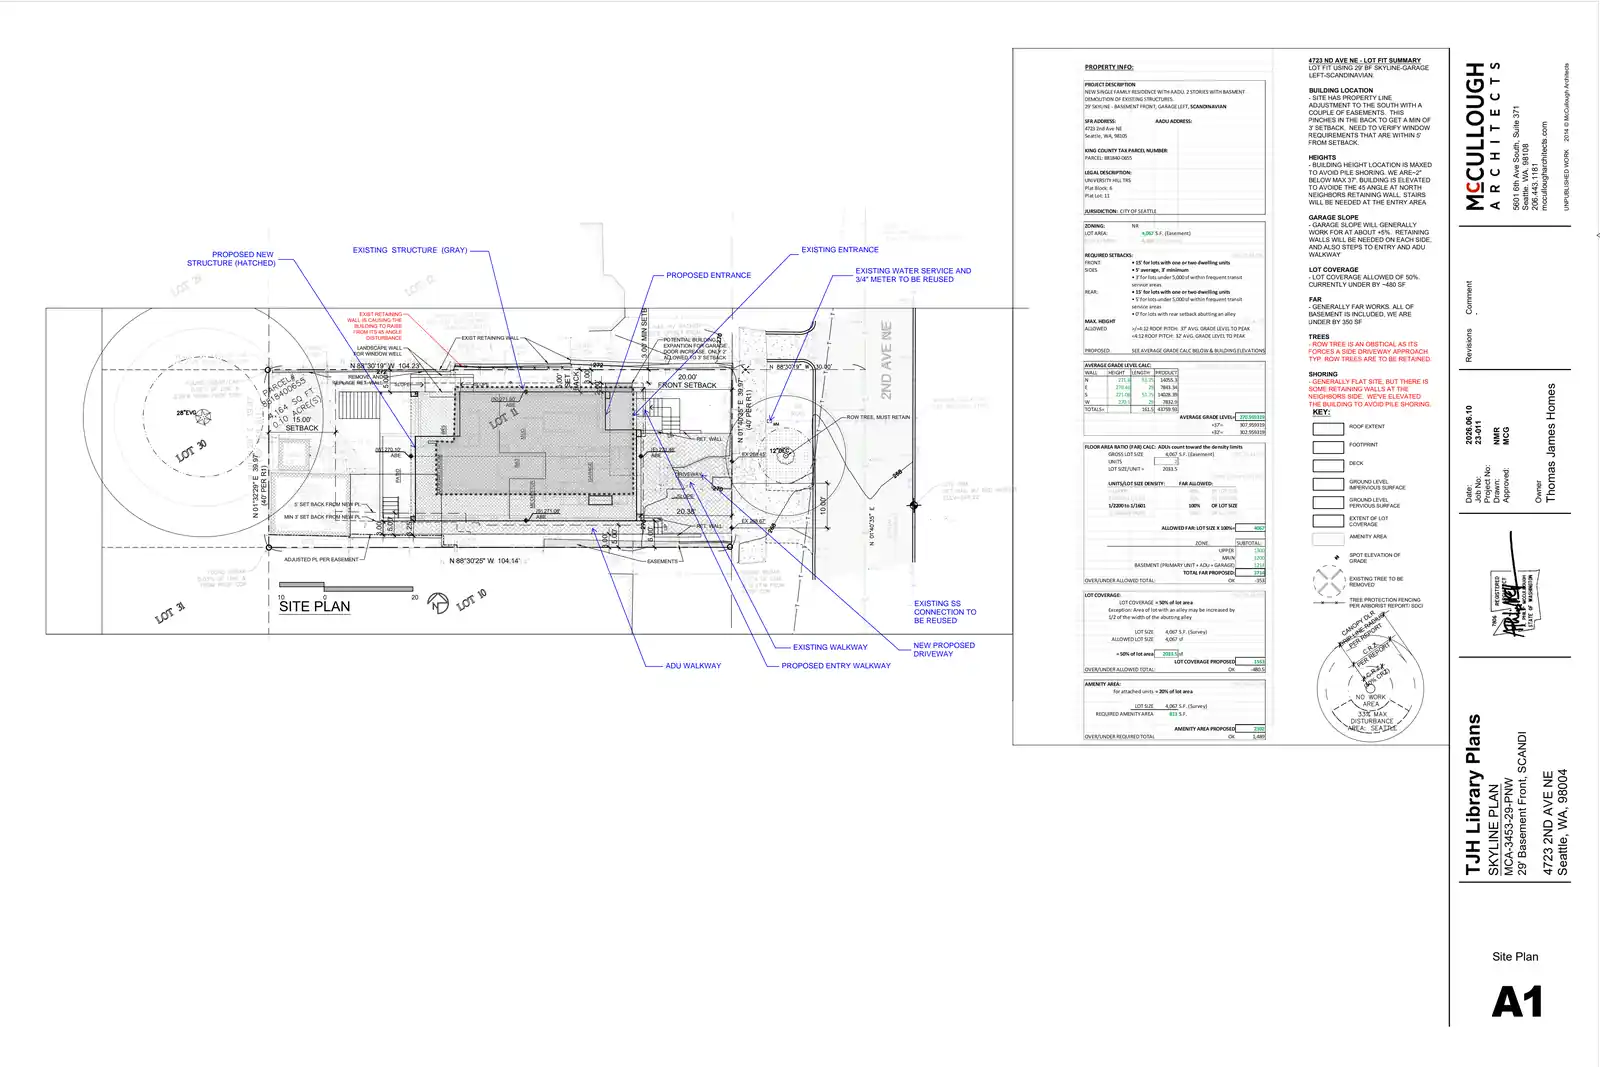Select the 'EXISTING STRUCTURE (GRAY)' callout
This screenshot has height=1067, width=1600.
tap(410, 250)
